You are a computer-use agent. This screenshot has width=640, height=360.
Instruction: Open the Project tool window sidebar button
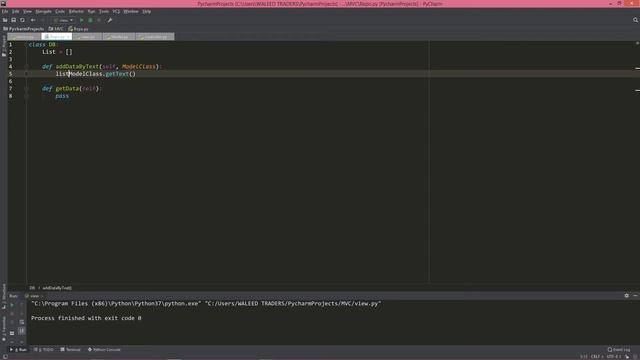tap(4, 46)
